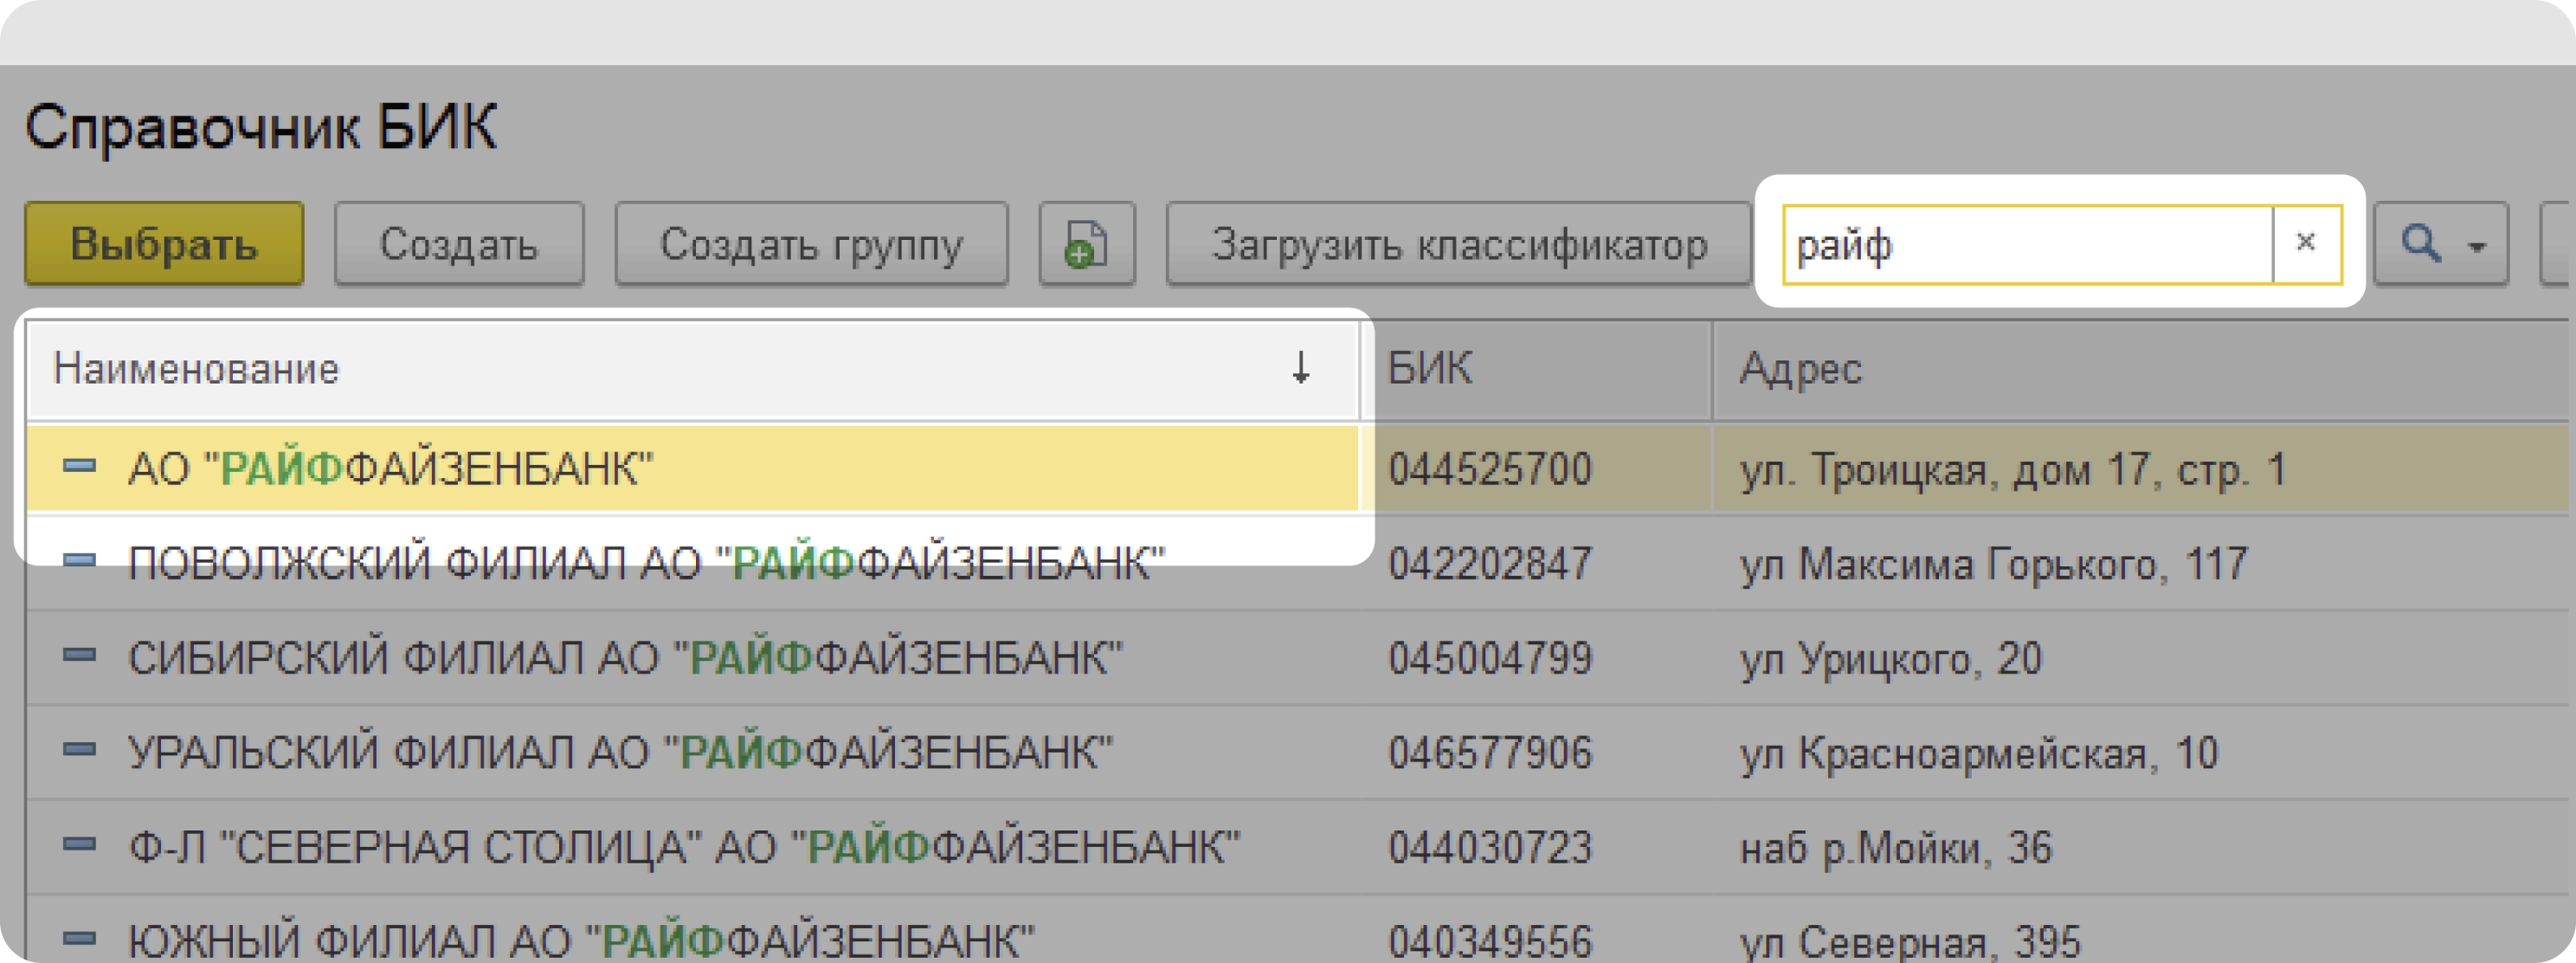Click row icon of УРАЛЬСКИЙ ФИЛИАЛ entry
2576x963 pixels.
click(79, 750)
